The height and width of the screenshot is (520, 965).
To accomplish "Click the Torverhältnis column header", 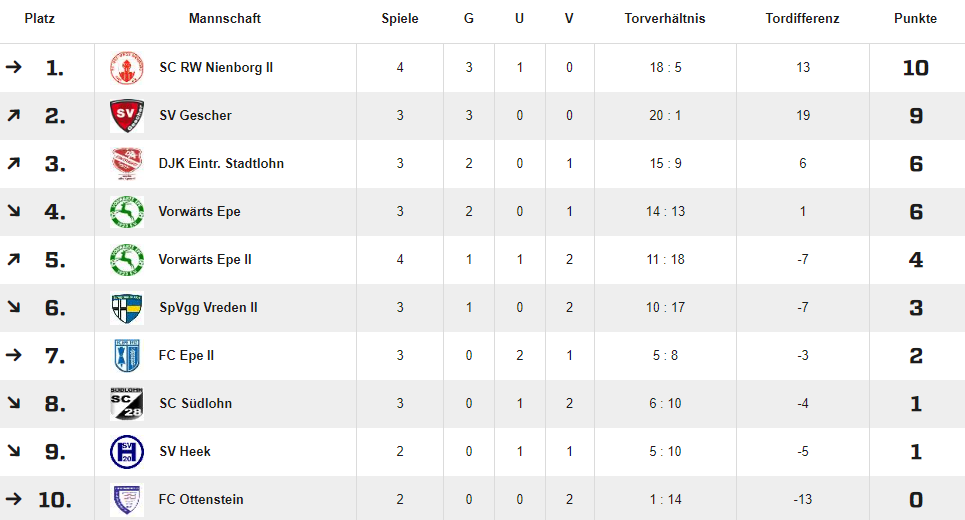I will [x=665, y=18].
